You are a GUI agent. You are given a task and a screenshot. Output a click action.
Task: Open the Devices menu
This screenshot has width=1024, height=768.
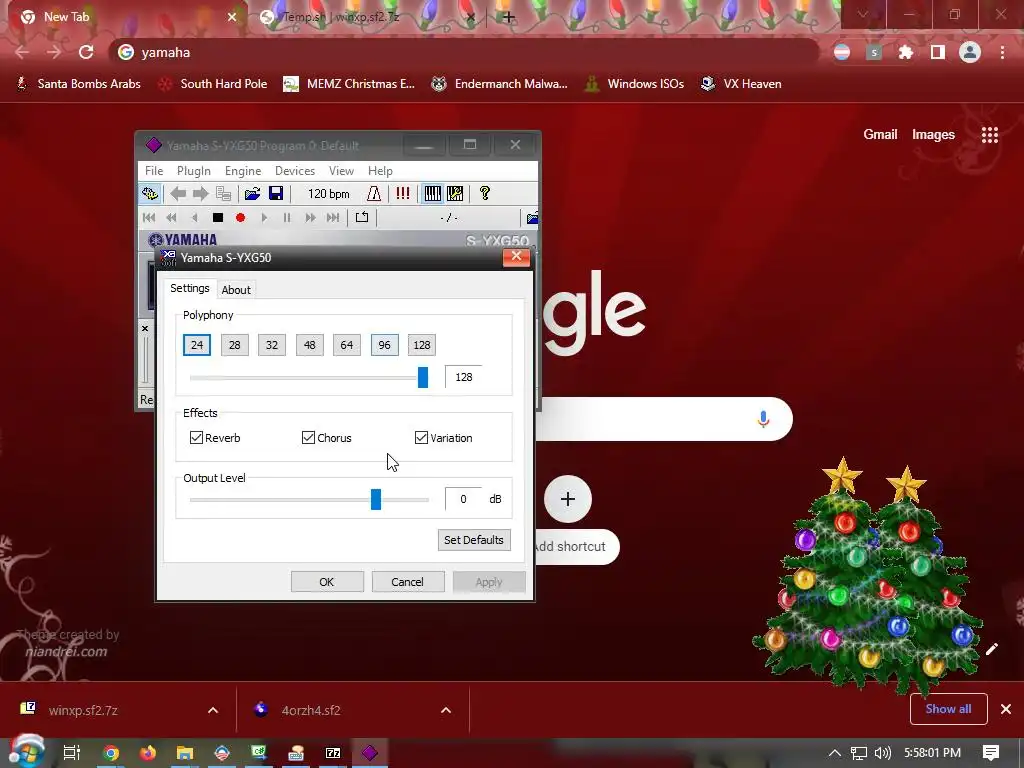(x=295, y=171)
